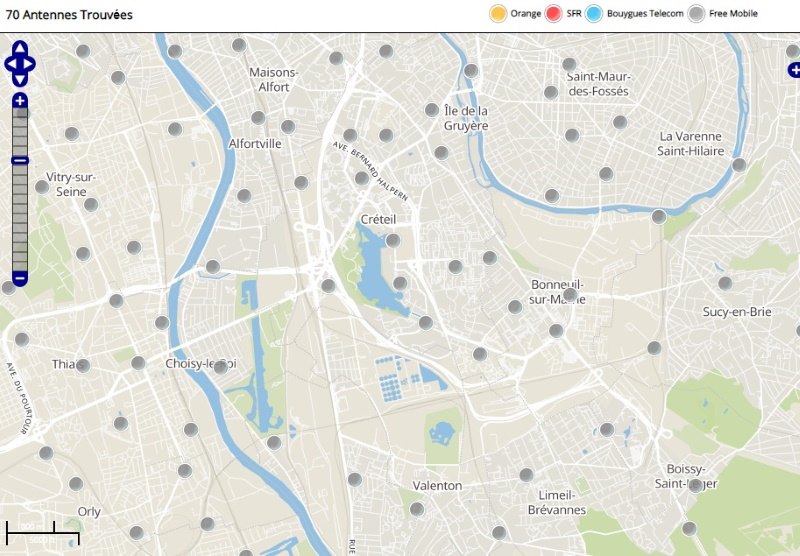Click the pan up arrow control
The image size is (800, 556).
pos(20,48)
